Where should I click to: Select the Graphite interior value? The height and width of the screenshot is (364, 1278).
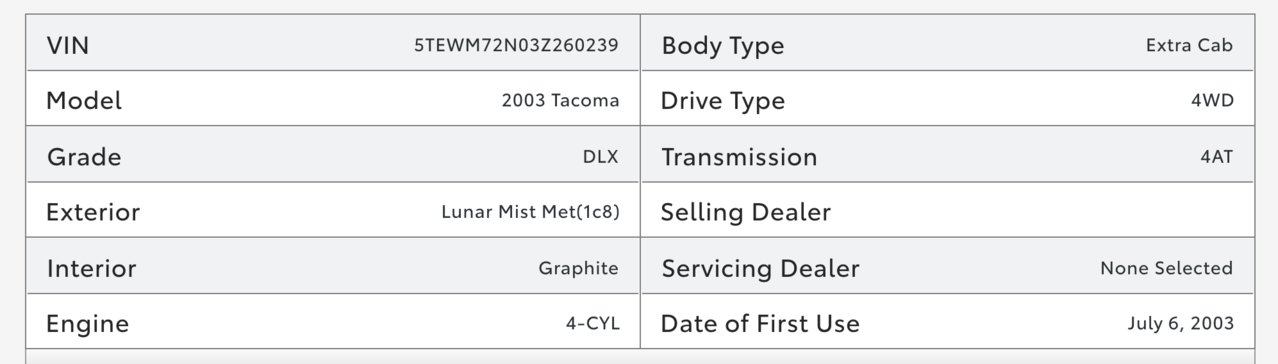coord(578,268)
